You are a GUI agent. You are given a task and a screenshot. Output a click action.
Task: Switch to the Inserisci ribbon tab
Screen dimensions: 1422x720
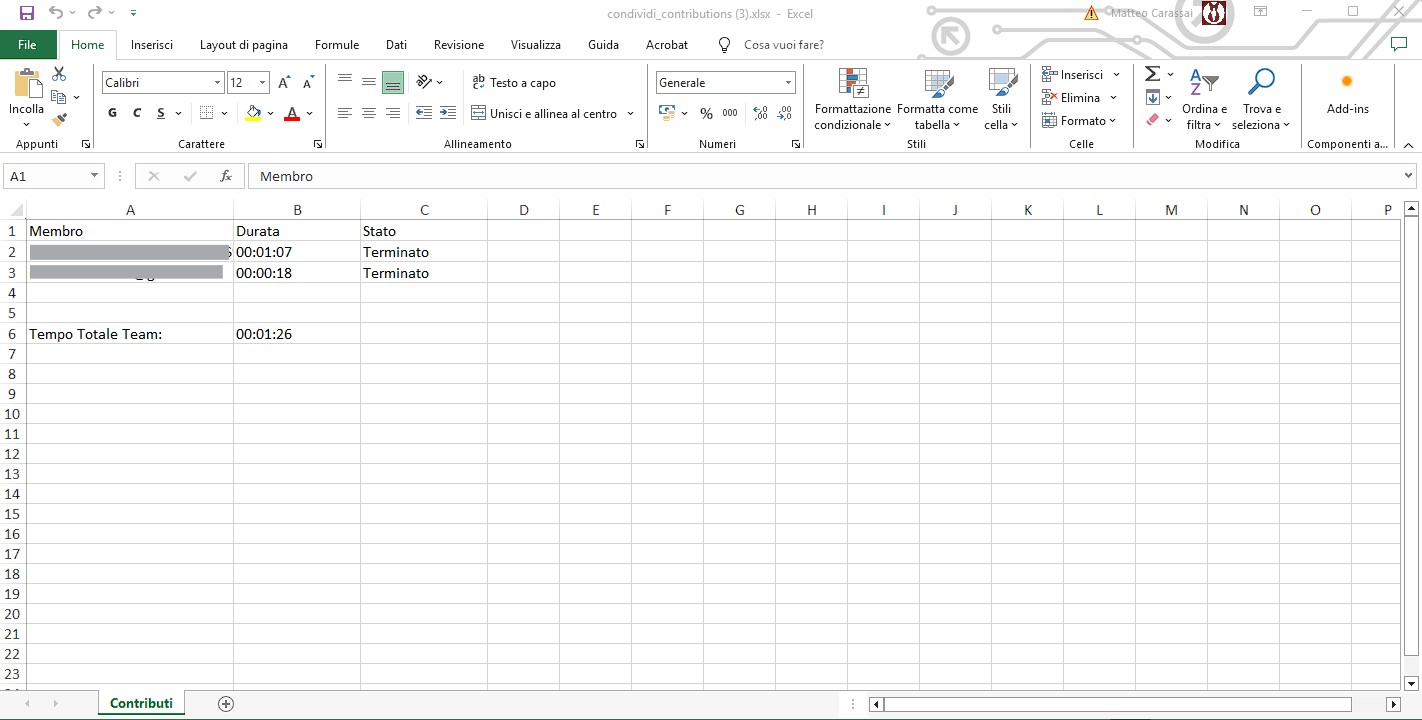(152, 45)
